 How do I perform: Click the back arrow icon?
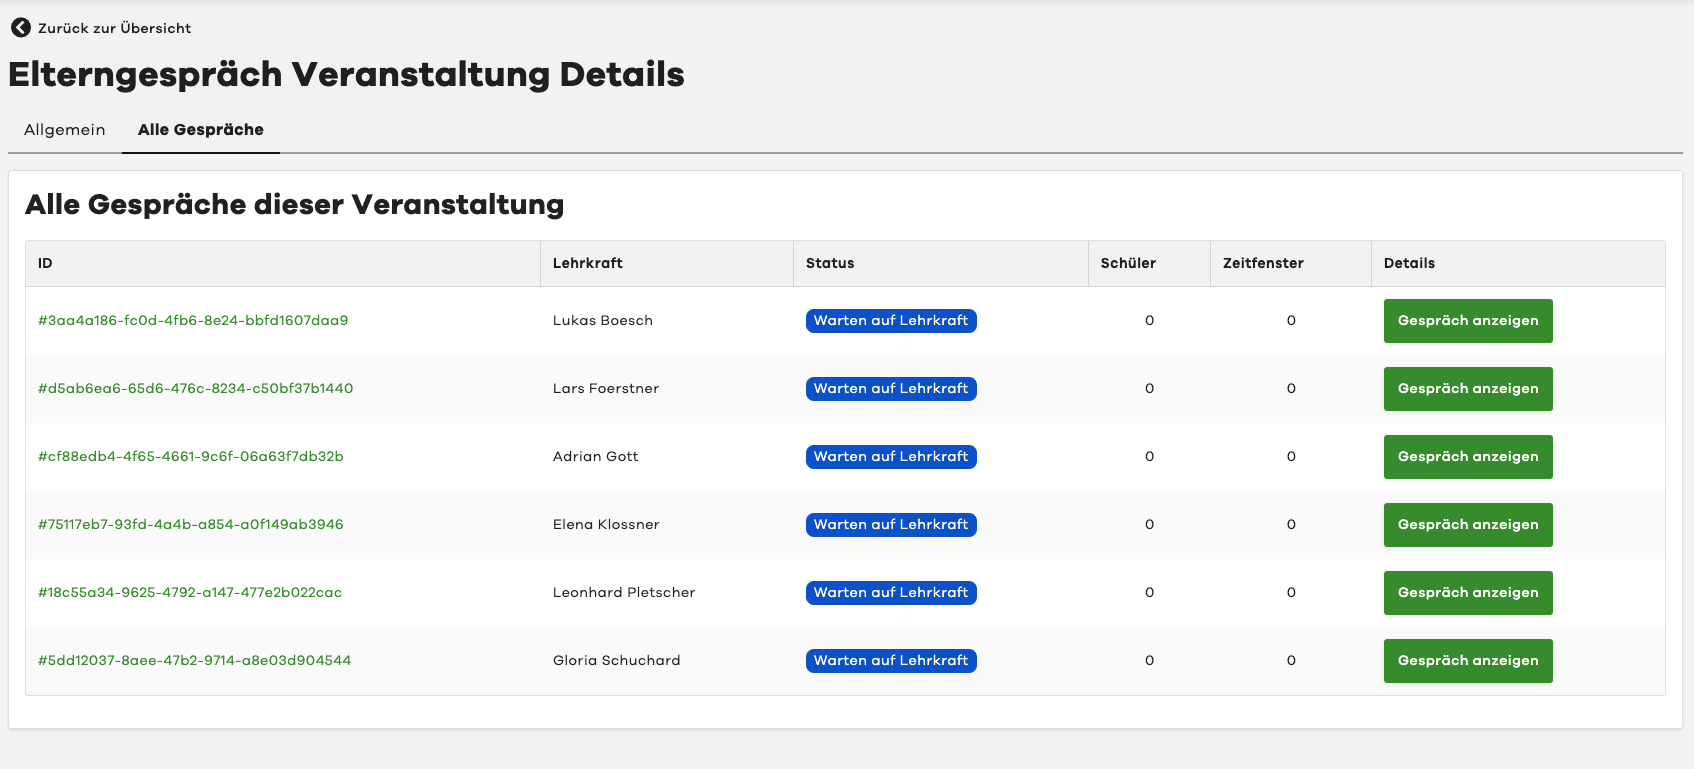20,28
